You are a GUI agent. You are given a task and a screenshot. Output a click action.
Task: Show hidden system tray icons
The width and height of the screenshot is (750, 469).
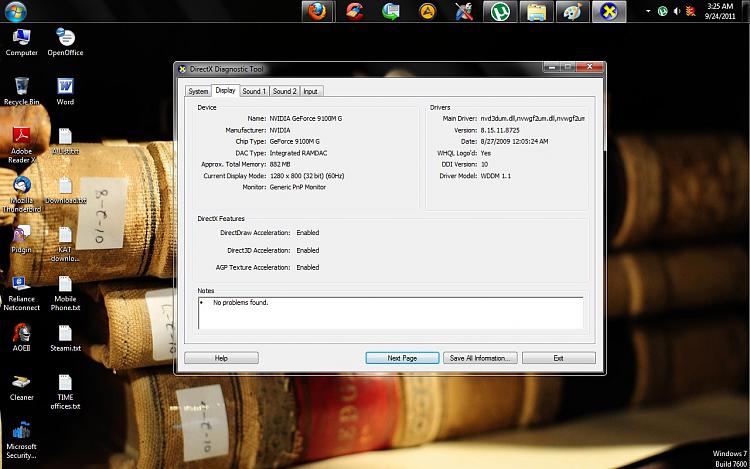tap(648, 11)
